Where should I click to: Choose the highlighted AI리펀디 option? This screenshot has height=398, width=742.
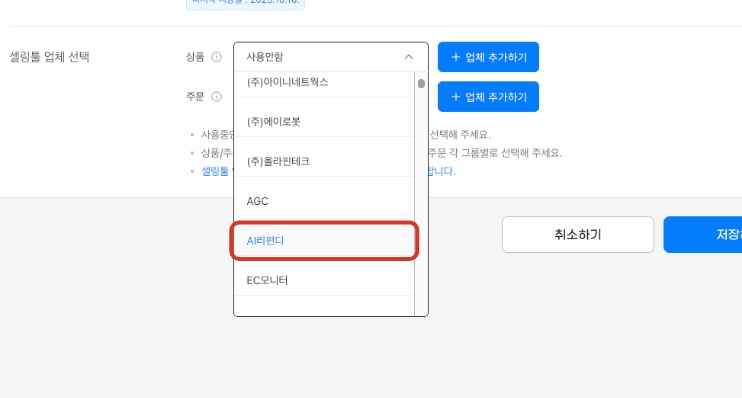[324, 241]
